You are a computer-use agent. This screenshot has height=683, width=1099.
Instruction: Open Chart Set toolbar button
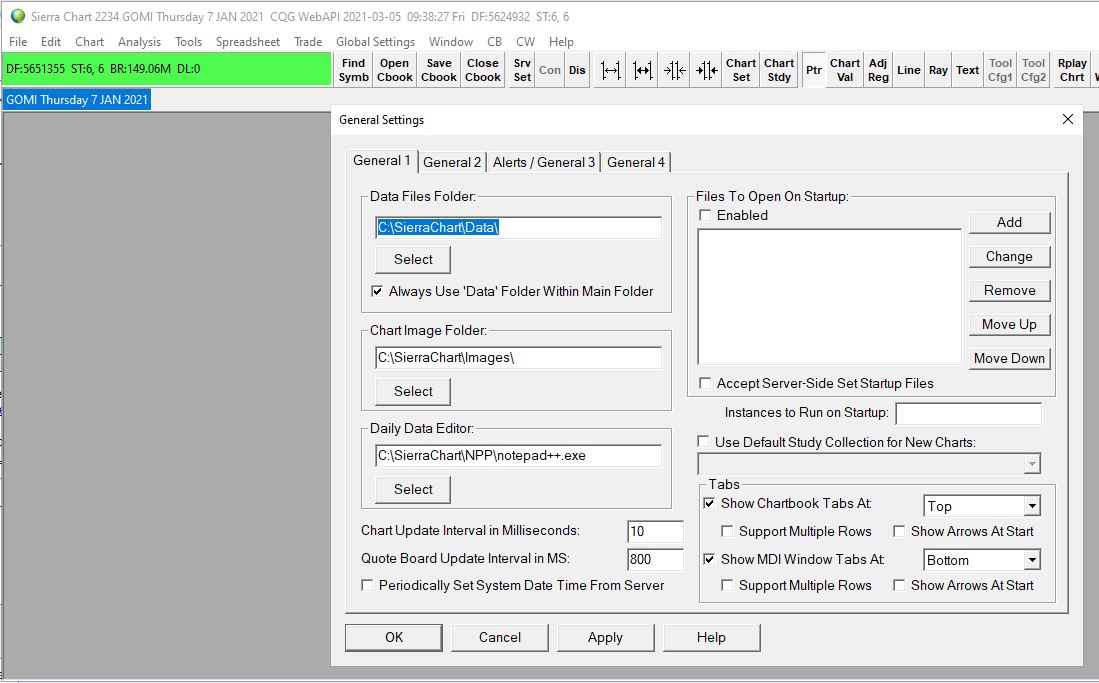[741, 70]
